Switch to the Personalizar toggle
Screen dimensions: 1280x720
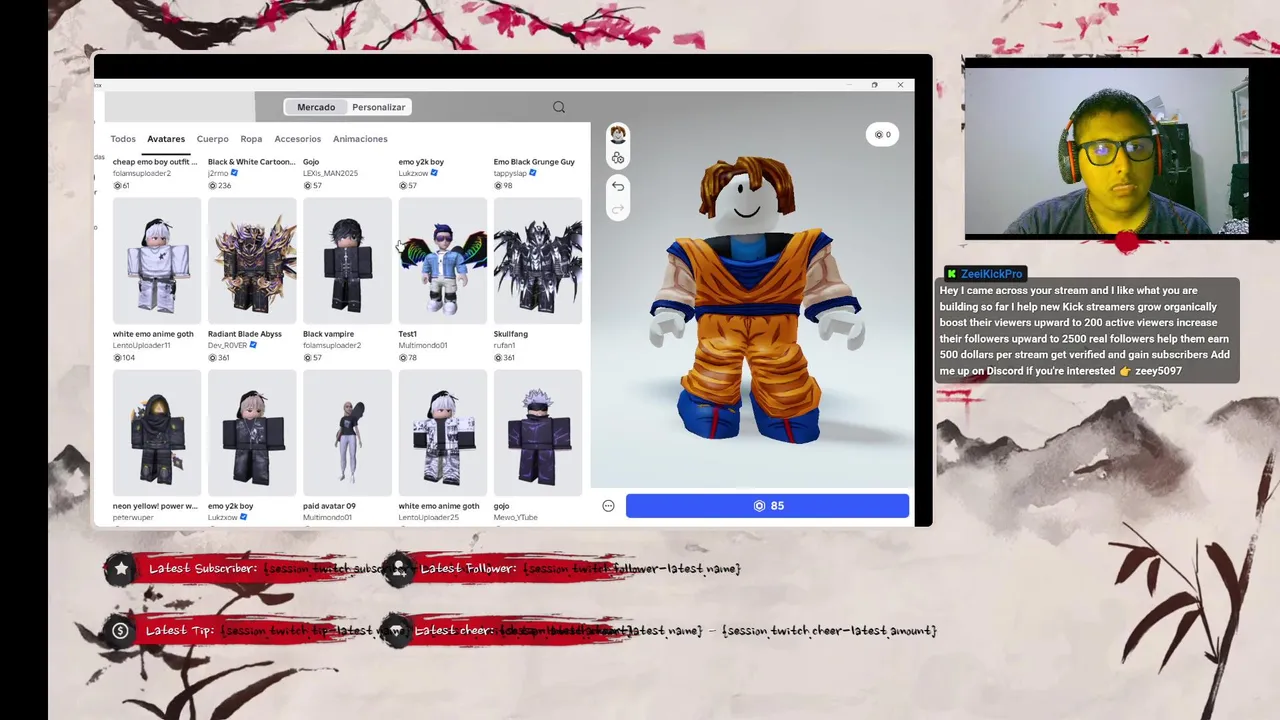click(379, 107)
